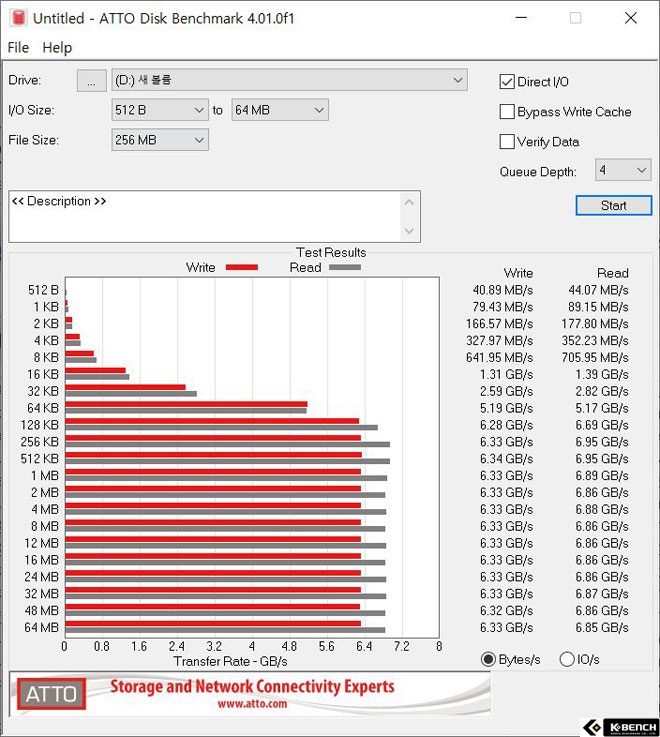Viewport: 660px width, 737px height.
Task: Click the 256 KB gray read bar
Action: pos(228,444)
